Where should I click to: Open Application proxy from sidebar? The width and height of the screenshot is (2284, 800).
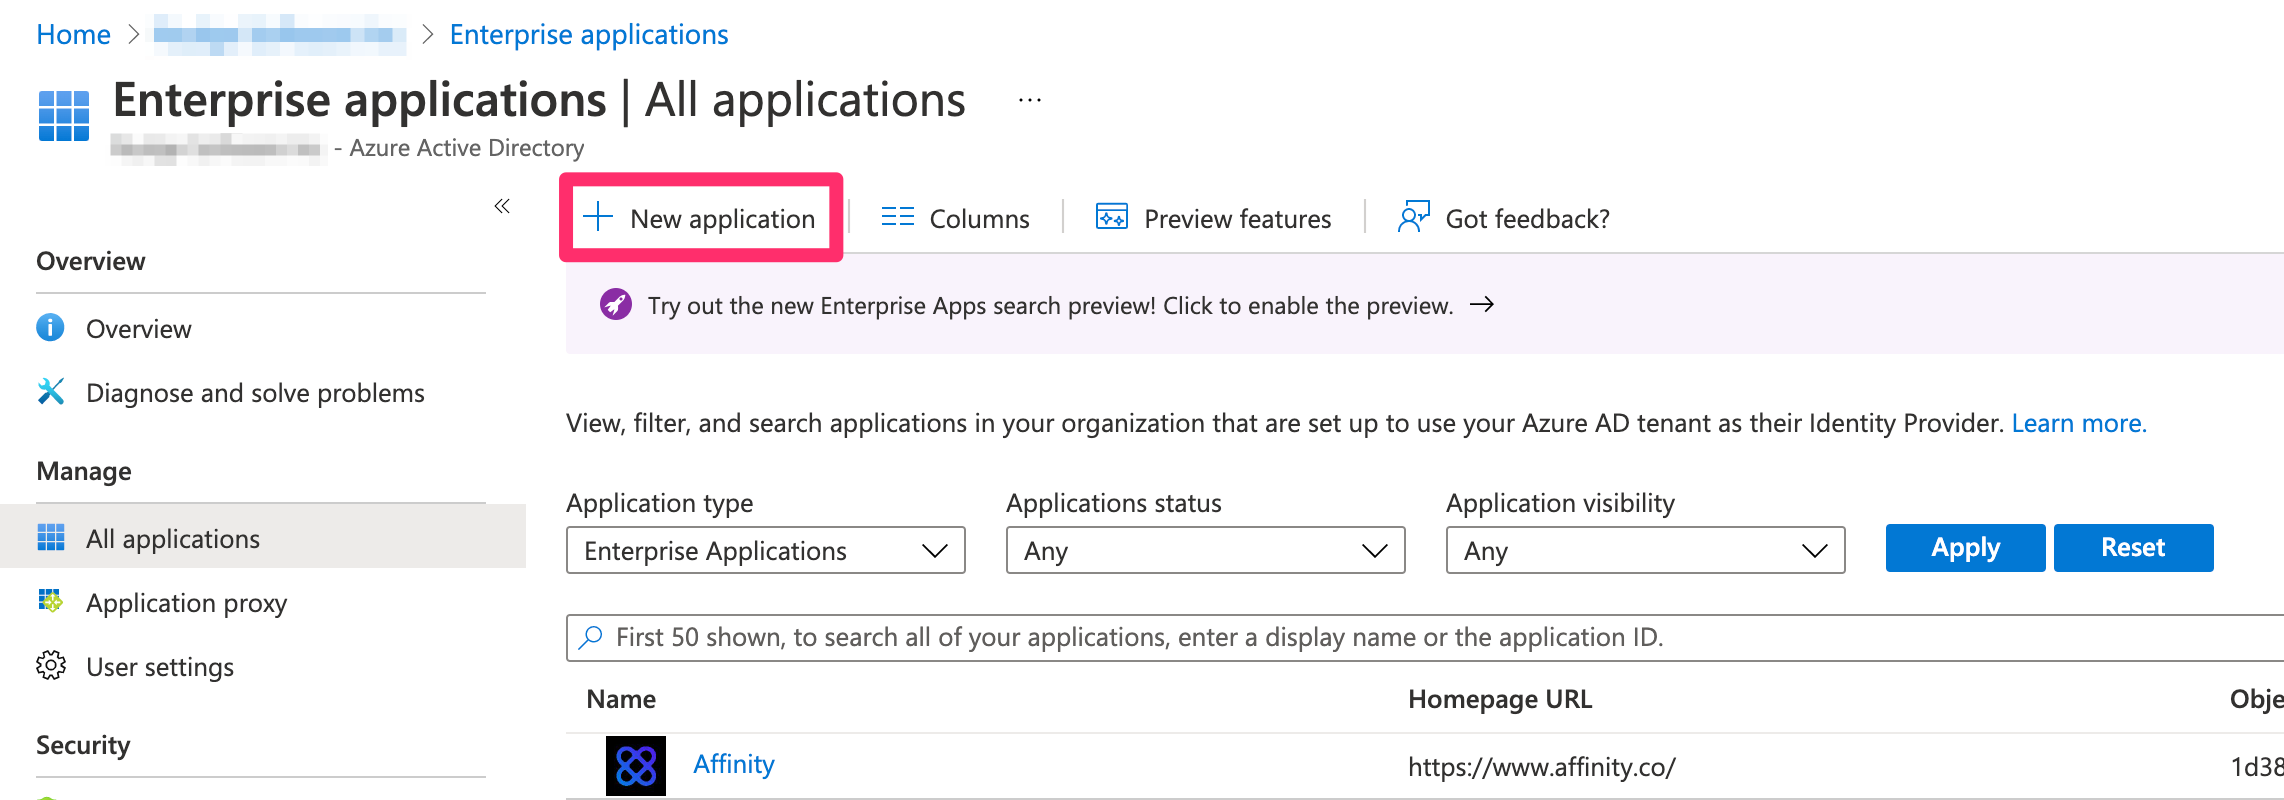[186, 603]
